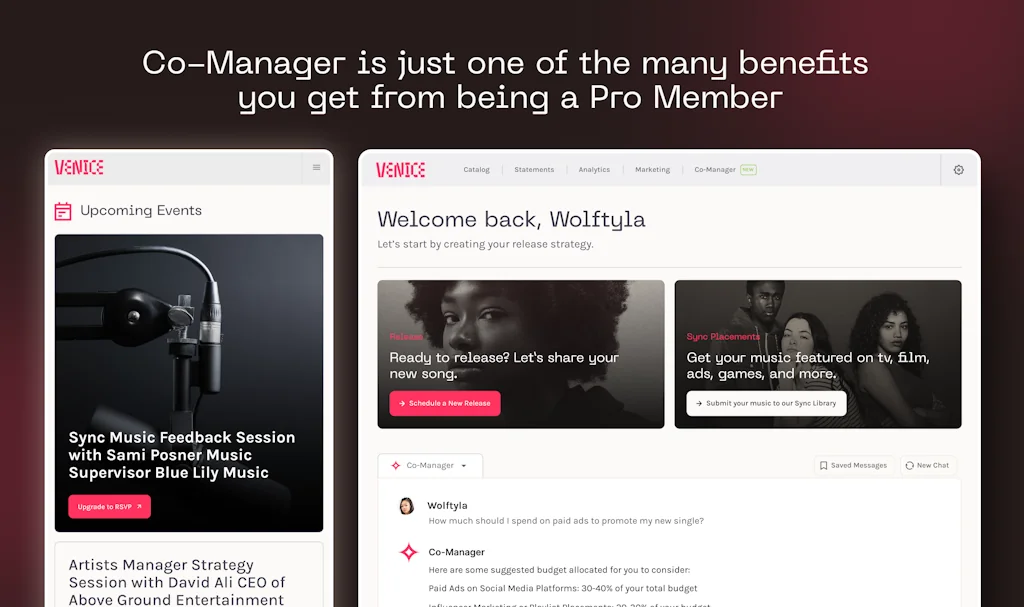The image size is (1024, 607).
Task: Open the Catalog tab
Action: coord(476,170)
